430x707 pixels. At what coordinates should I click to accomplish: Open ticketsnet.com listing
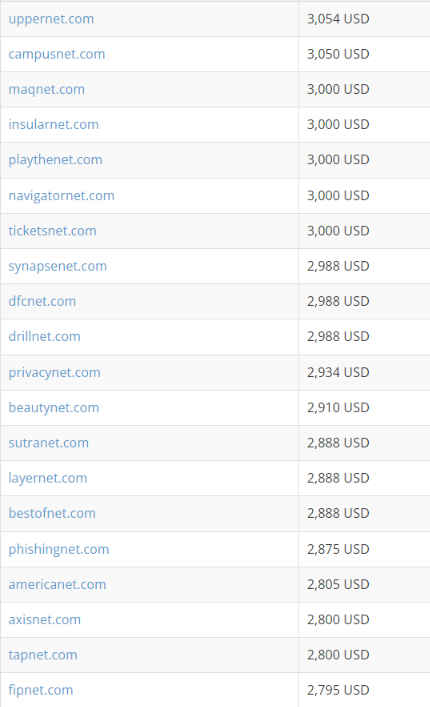(x=52, y=231)
